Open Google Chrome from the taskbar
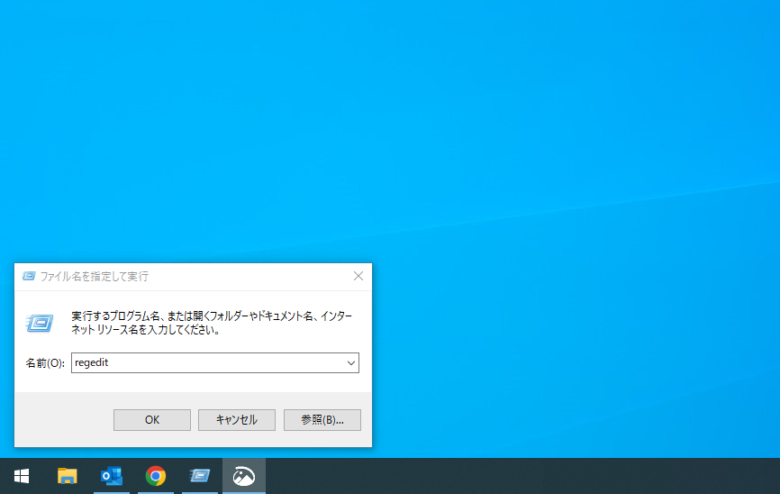This screenshot has height=494, width=780. coord(156,476)
